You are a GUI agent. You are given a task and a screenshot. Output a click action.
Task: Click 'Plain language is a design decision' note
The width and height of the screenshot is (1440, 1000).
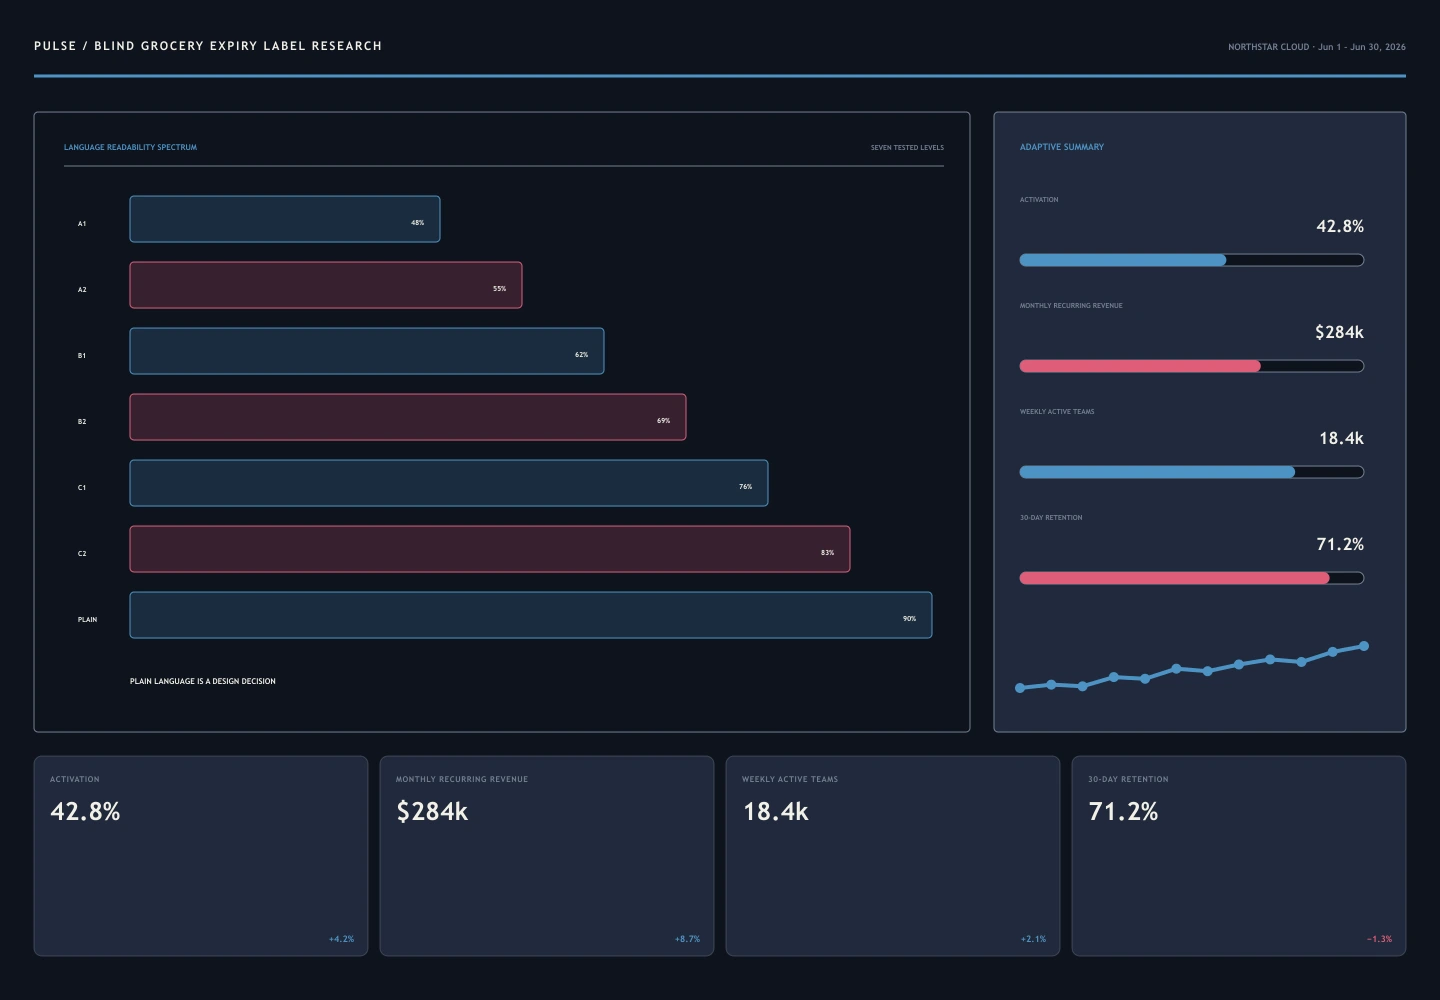point(203,681)
